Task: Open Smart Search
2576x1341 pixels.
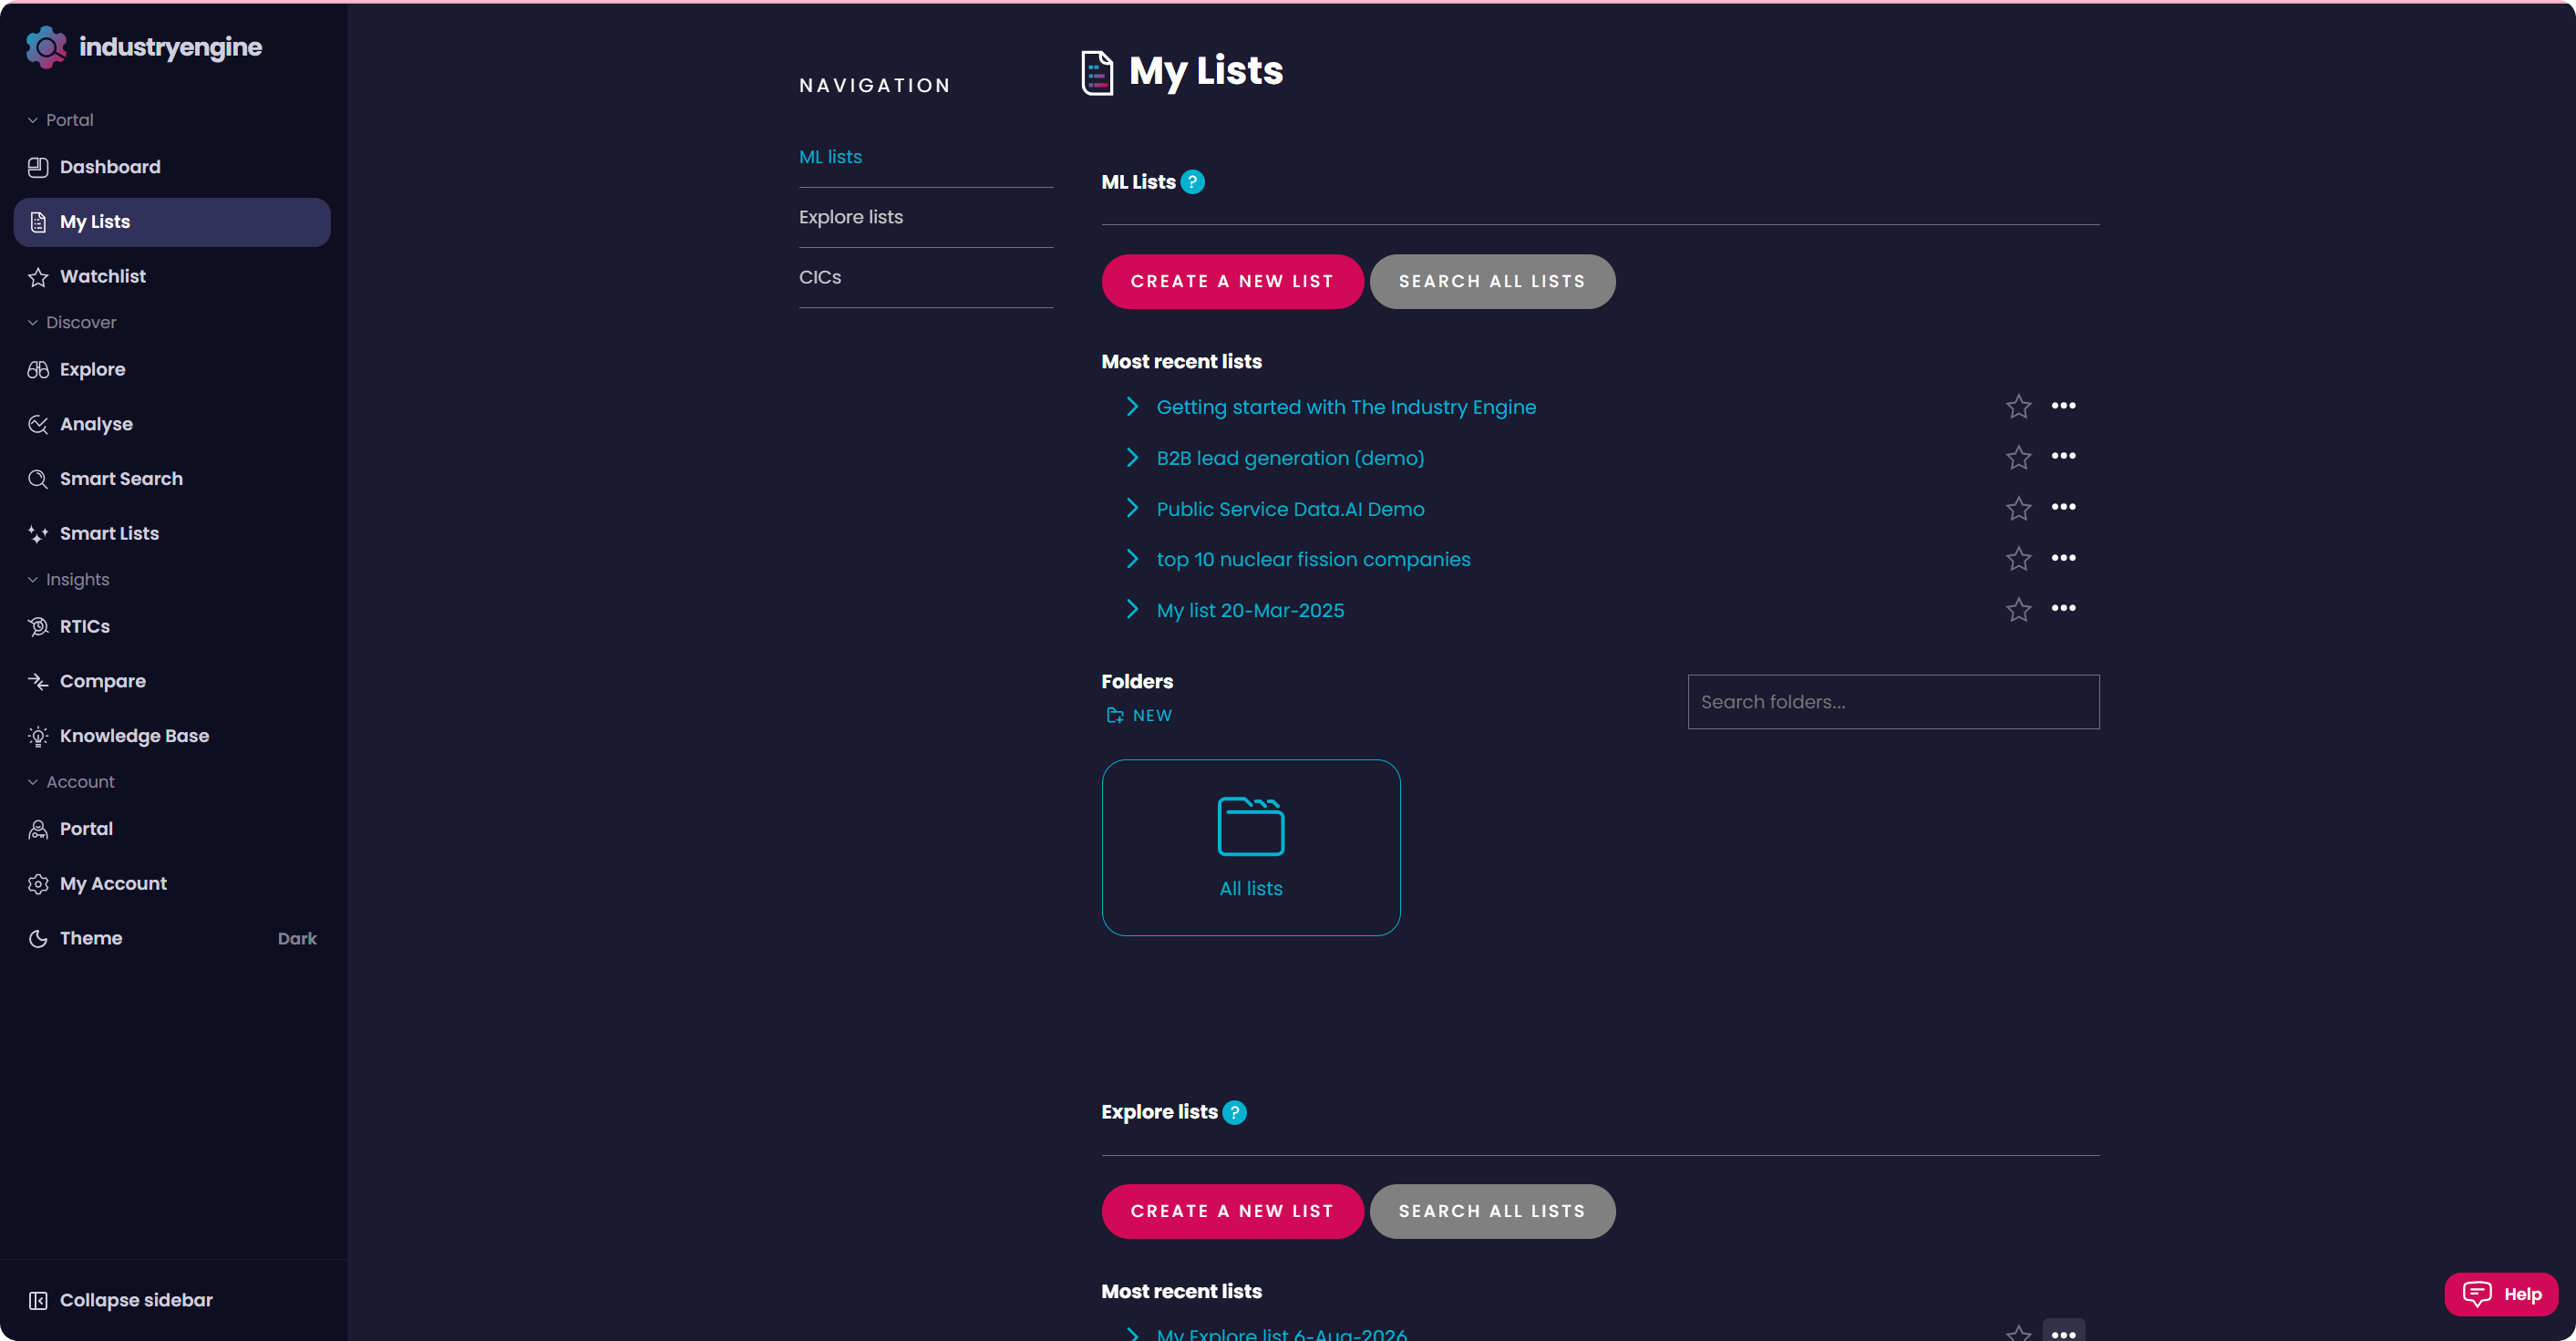Action: click(172, 479)
